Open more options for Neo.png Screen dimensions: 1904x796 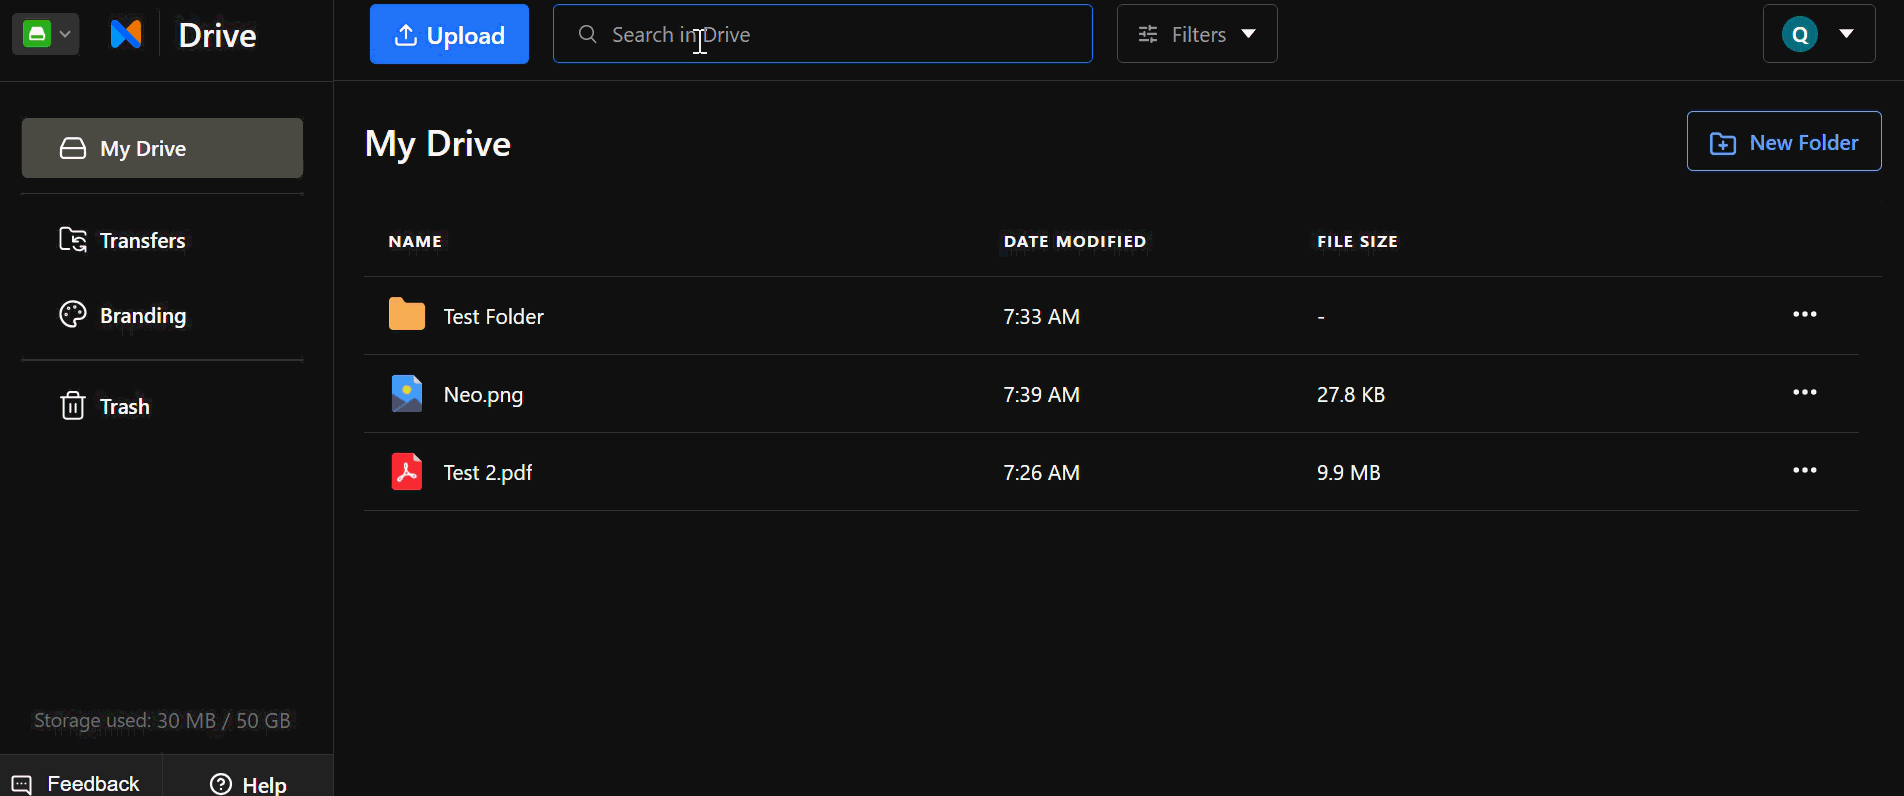pyautogui.click(x=1805, y=392)
